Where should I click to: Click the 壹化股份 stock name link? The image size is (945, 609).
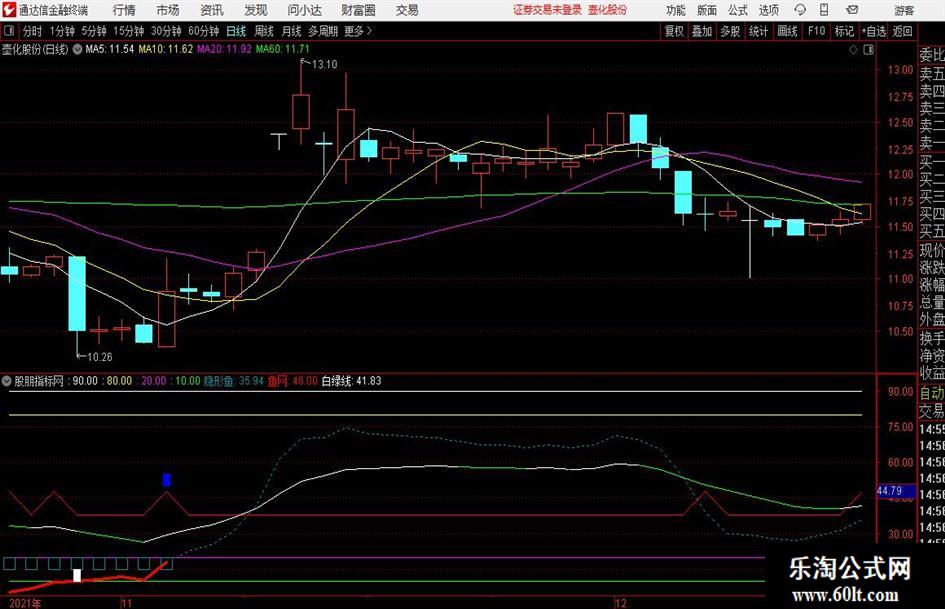pyautogui.click(x=608, y=10)
